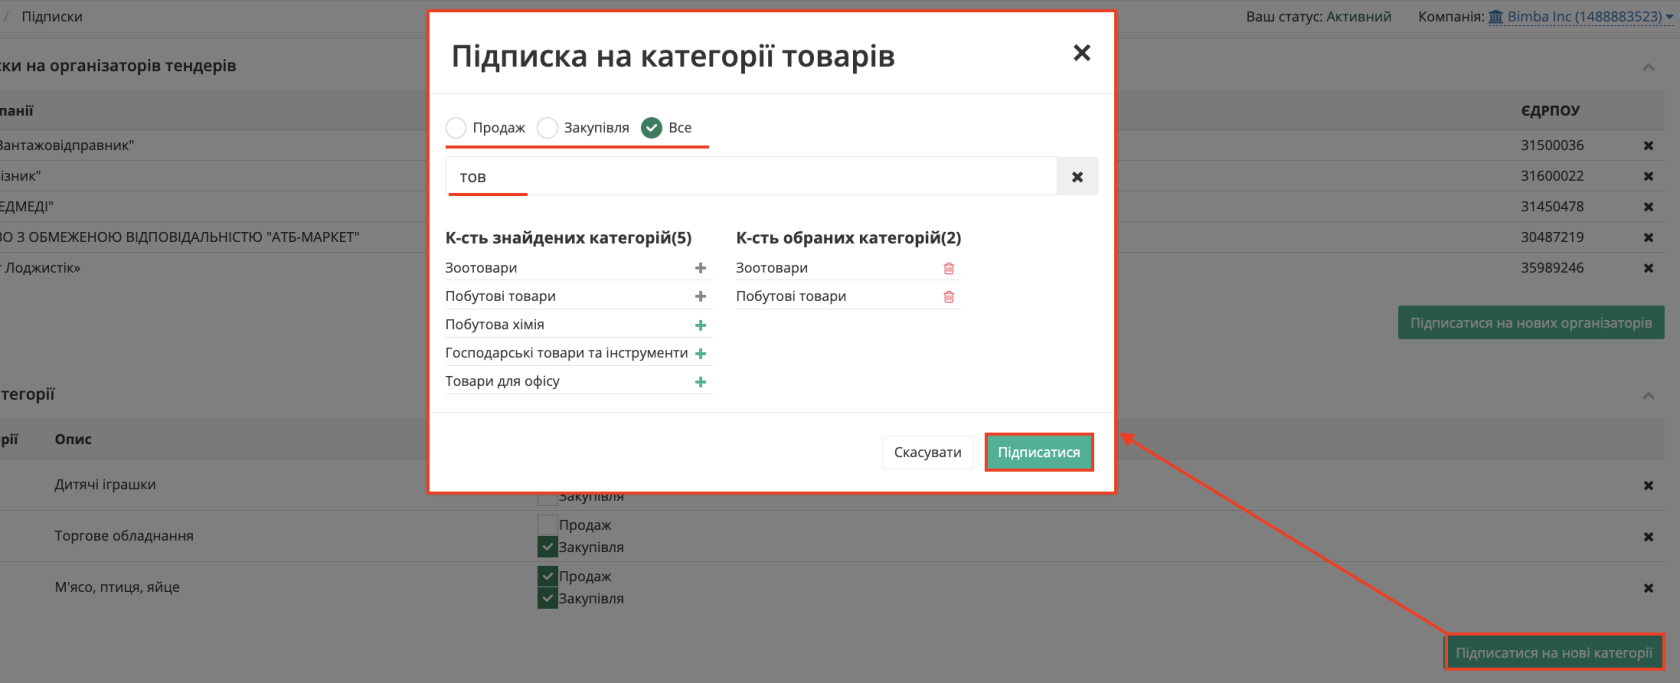
Task: Delete organizer row with ЄДРПОУ 31500036
Action: pyautogui.click(x=1648, y=146)
